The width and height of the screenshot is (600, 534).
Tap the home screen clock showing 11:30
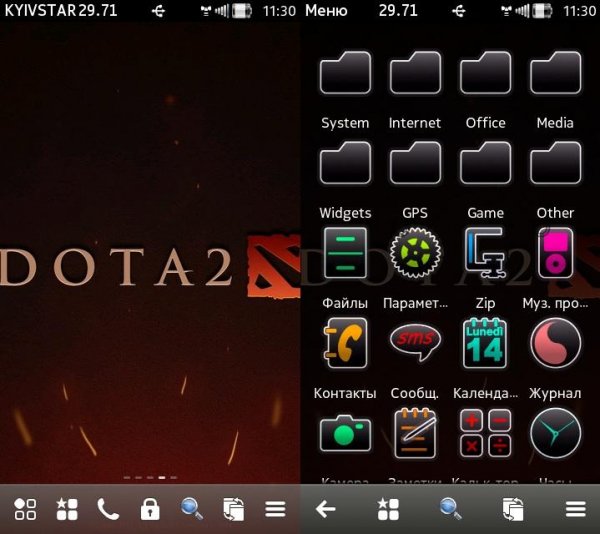tap(279, 11)
